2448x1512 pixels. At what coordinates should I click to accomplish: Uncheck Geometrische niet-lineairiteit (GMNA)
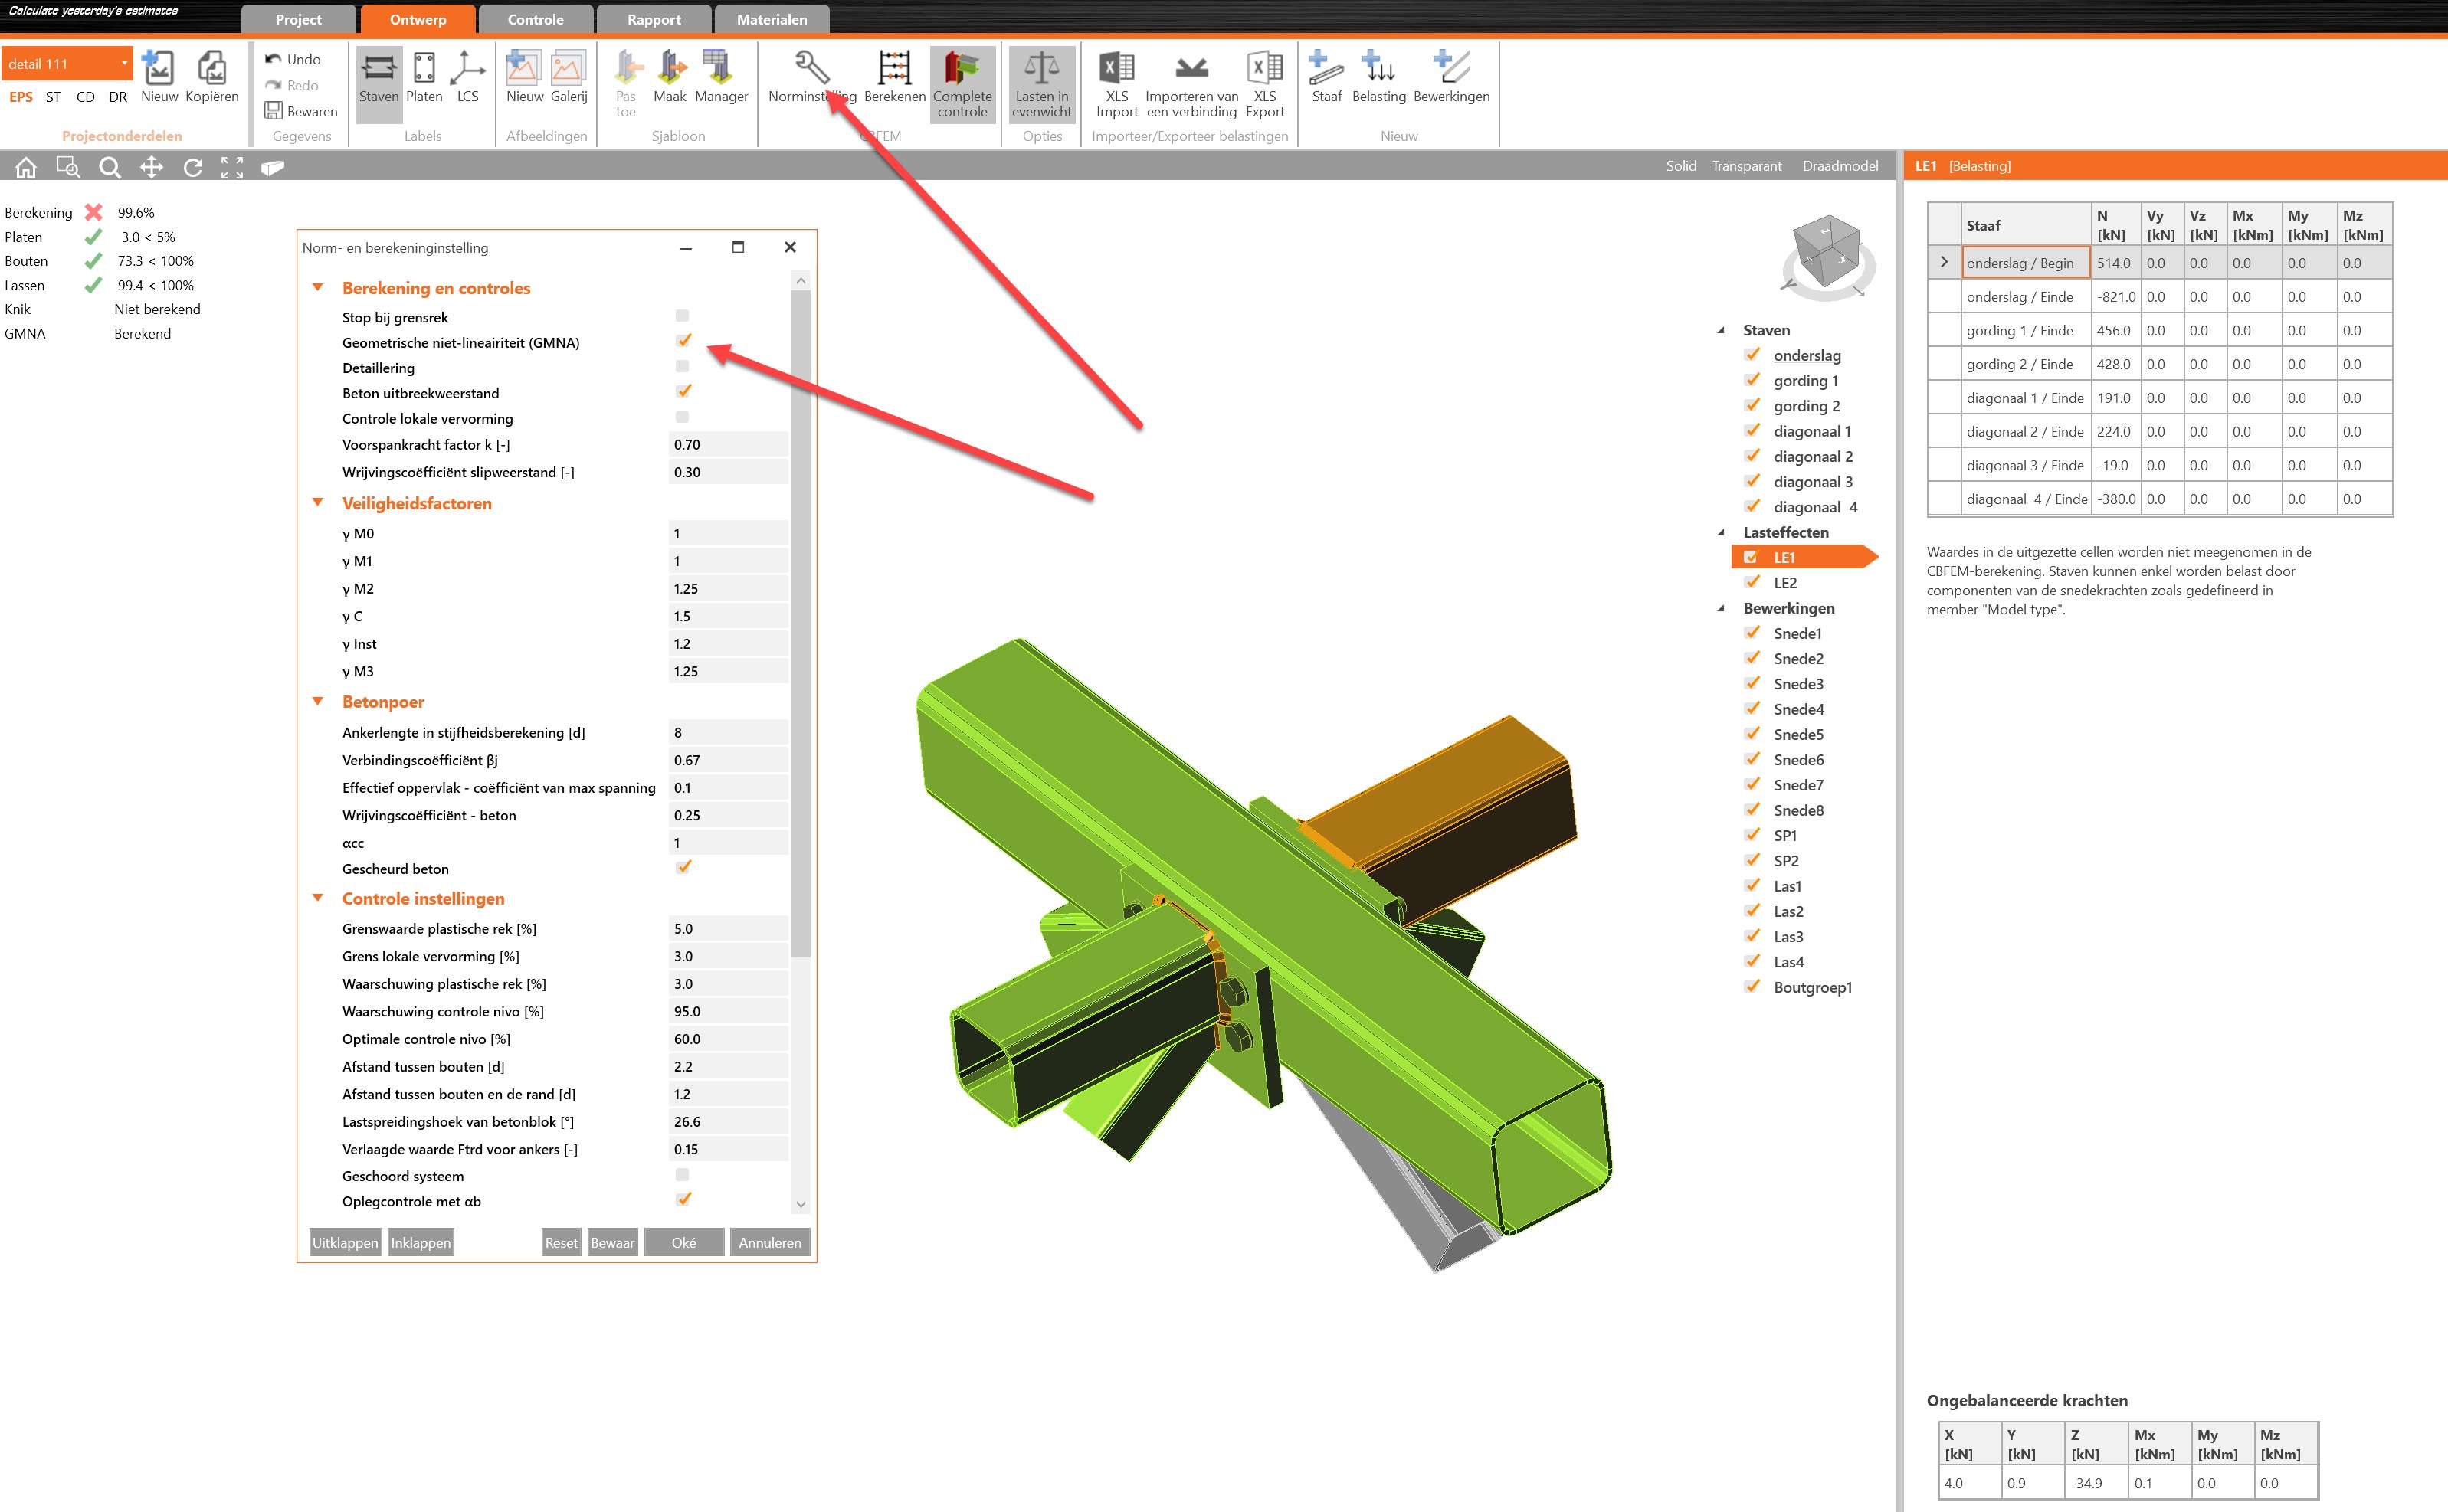tap(683, 341)
